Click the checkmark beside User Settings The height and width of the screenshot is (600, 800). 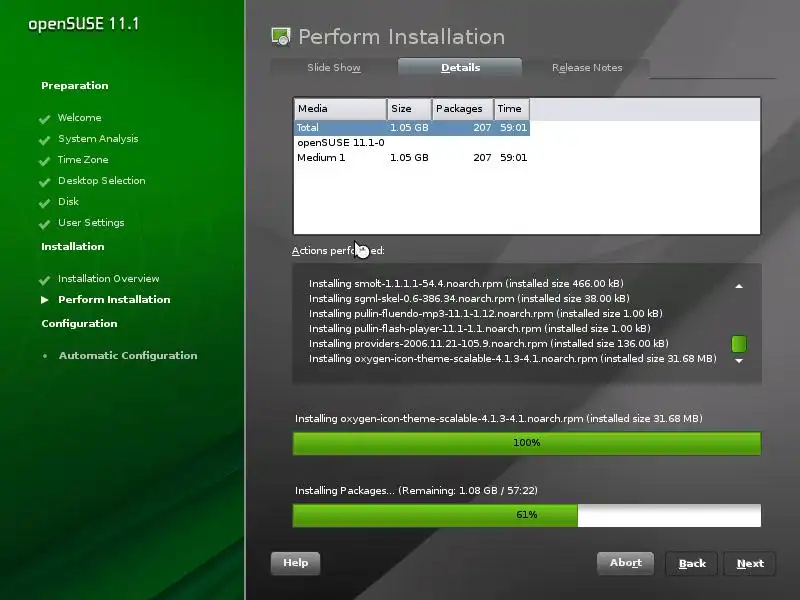[44, 223]
